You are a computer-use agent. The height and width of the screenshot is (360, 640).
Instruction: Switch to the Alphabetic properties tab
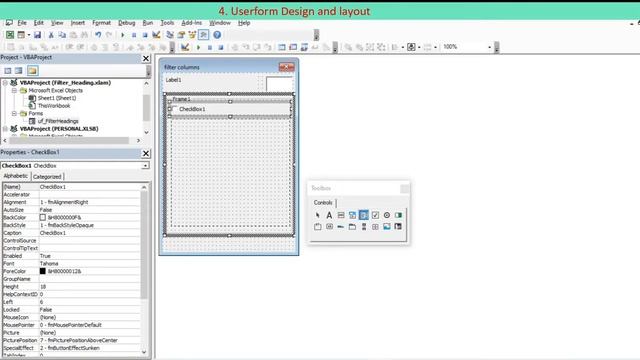(x=16, y=176)
